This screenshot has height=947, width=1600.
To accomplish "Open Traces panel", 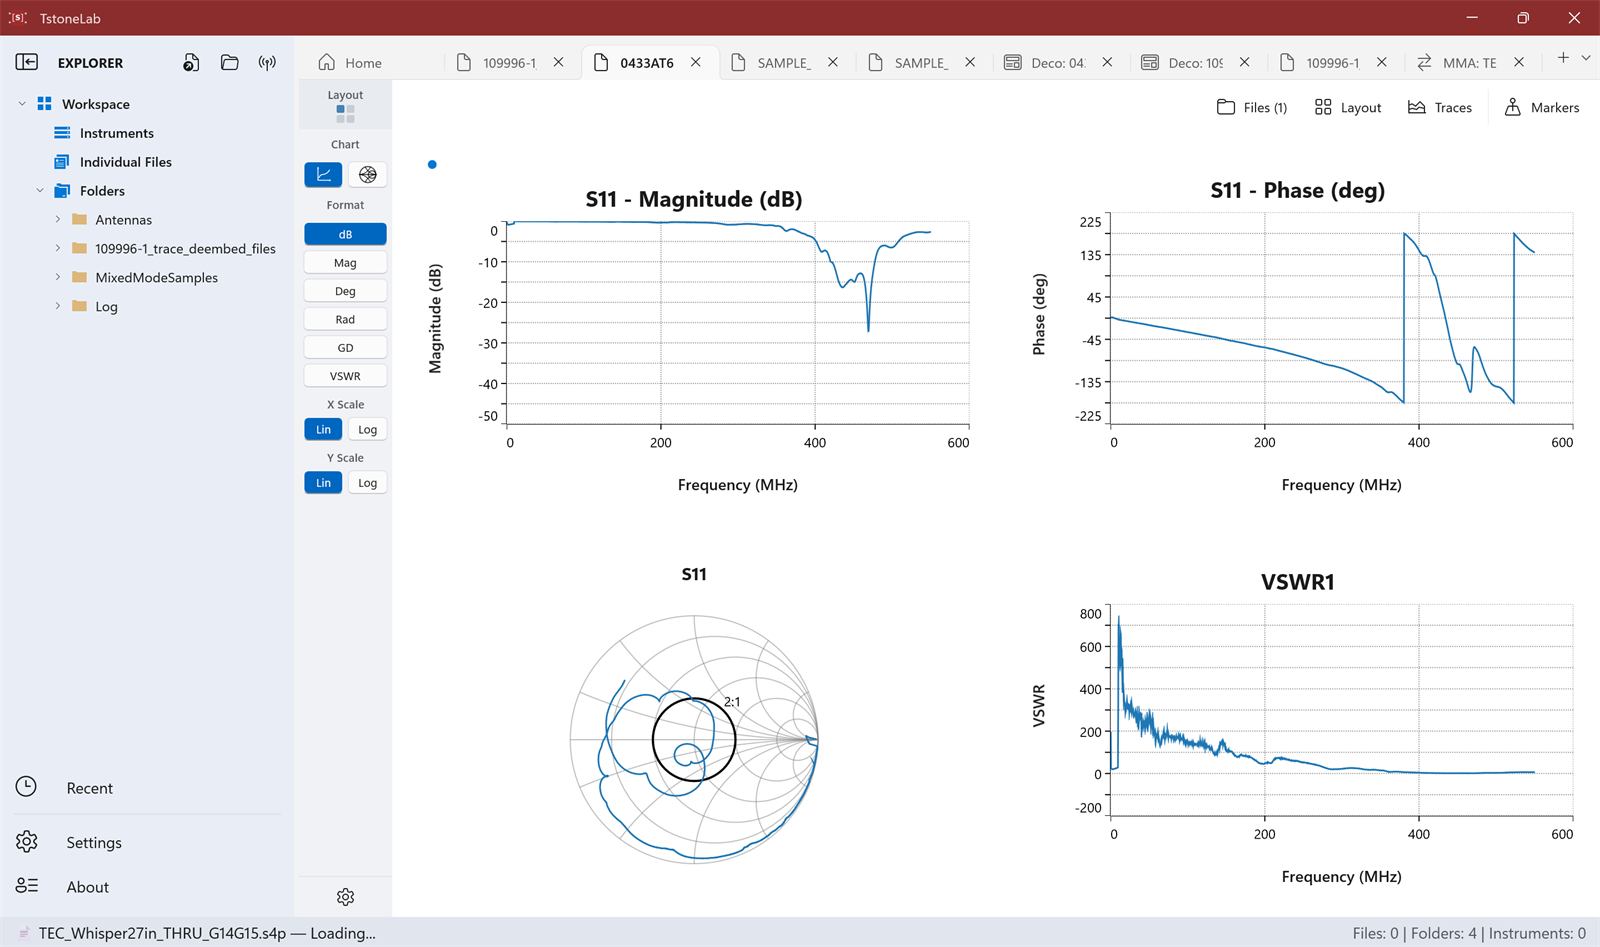I will click(1439, 107).
